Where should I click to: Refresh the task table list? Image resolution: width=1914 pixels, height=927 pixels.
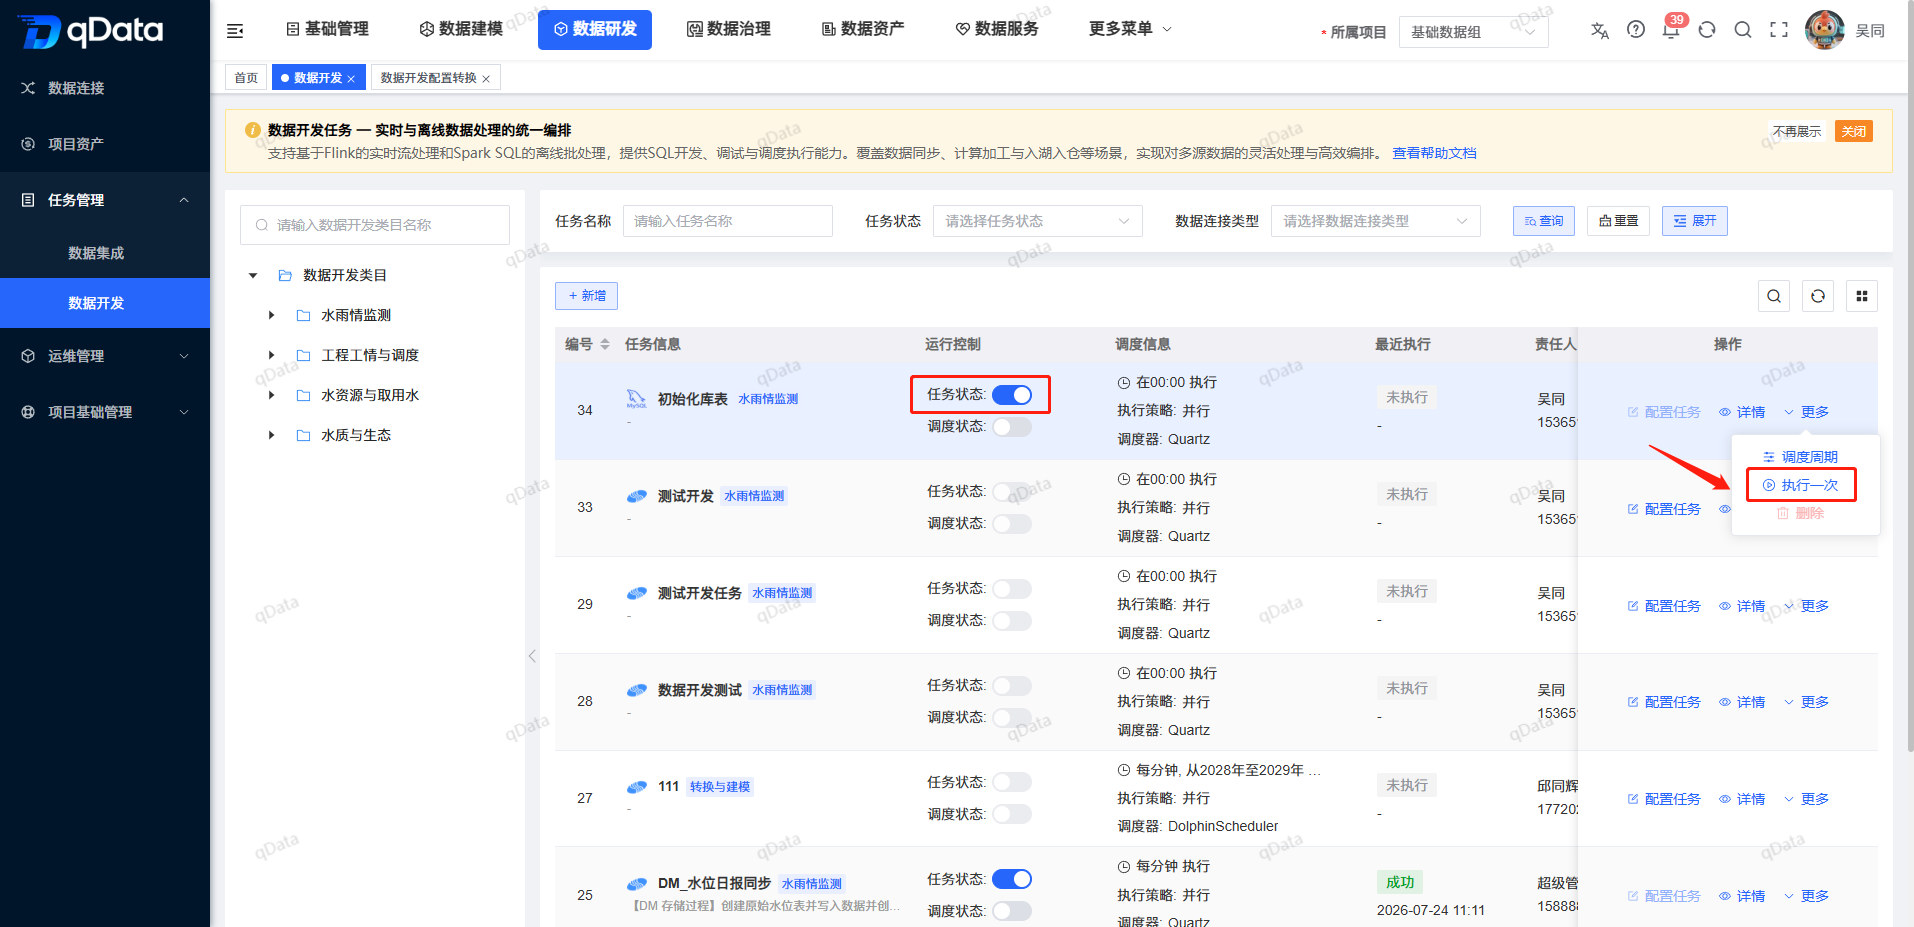point(1818,296)
